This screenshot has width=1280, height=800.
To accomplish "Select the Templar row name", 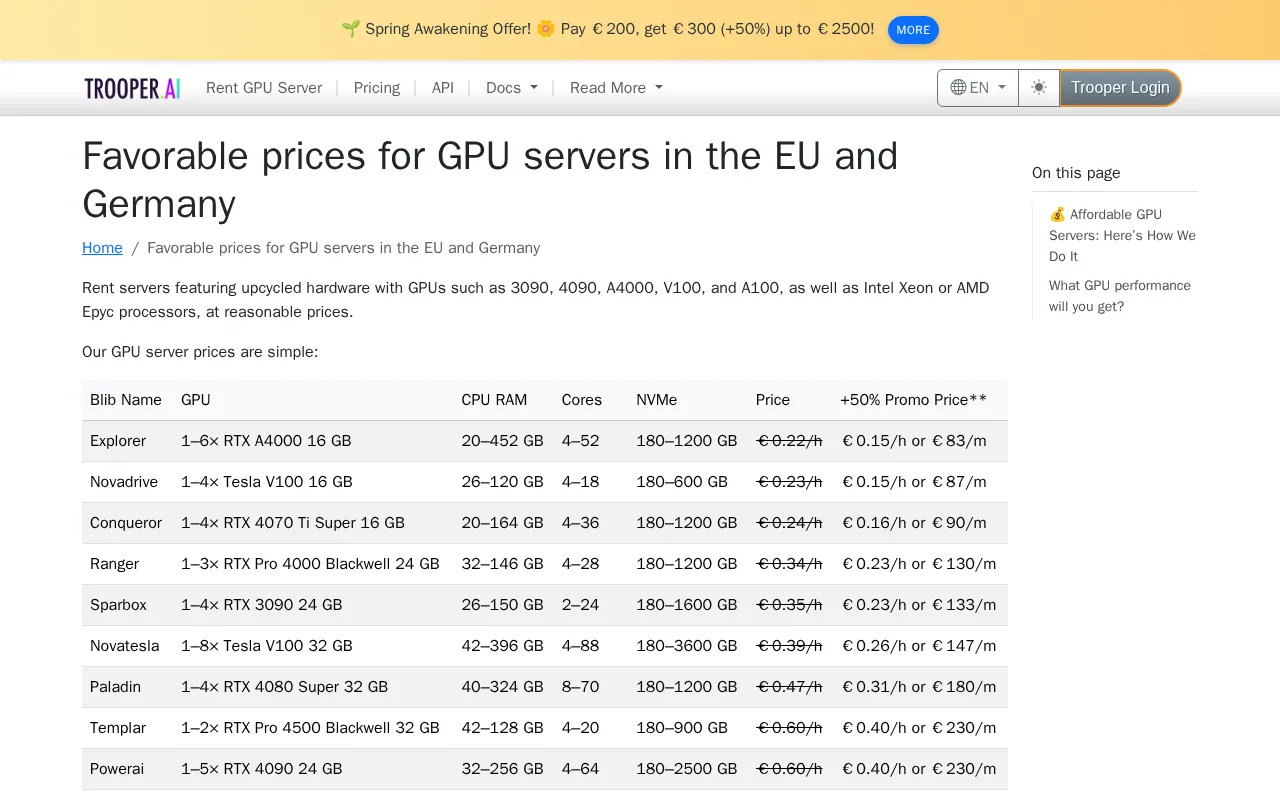I will click(x=118, y=728).
